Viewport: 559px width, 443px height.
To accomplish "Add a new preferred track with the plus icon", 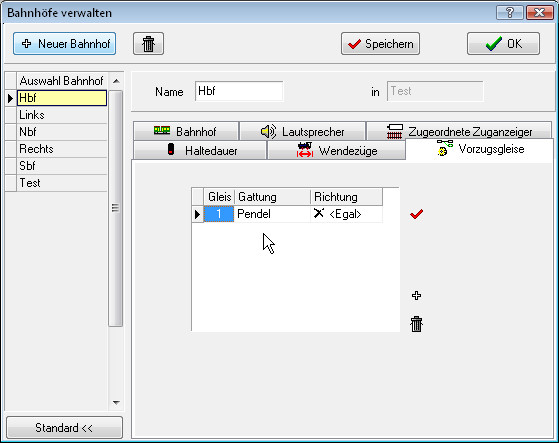I will [416, 295].
